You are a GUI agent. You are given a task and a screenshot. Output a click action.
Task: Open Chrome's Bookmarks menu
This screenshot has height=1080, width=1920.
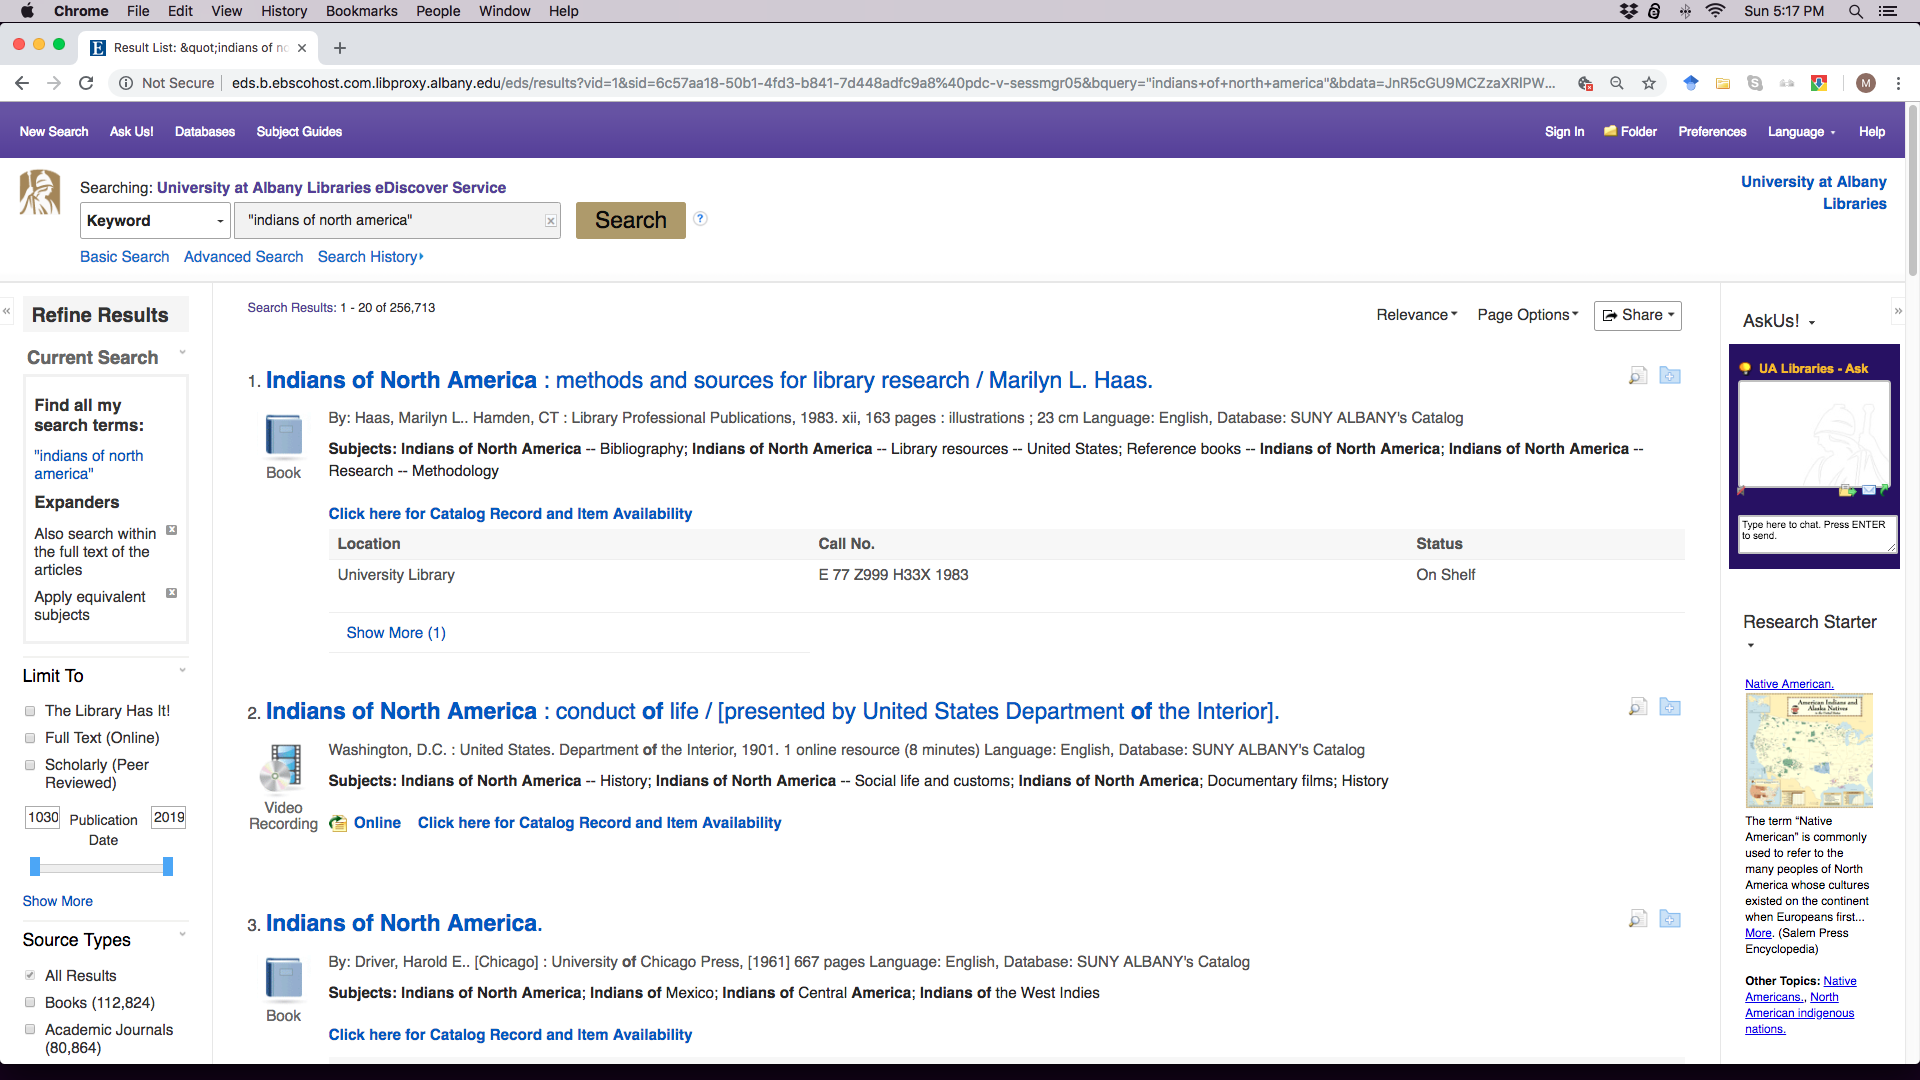[x=361, y=11]
